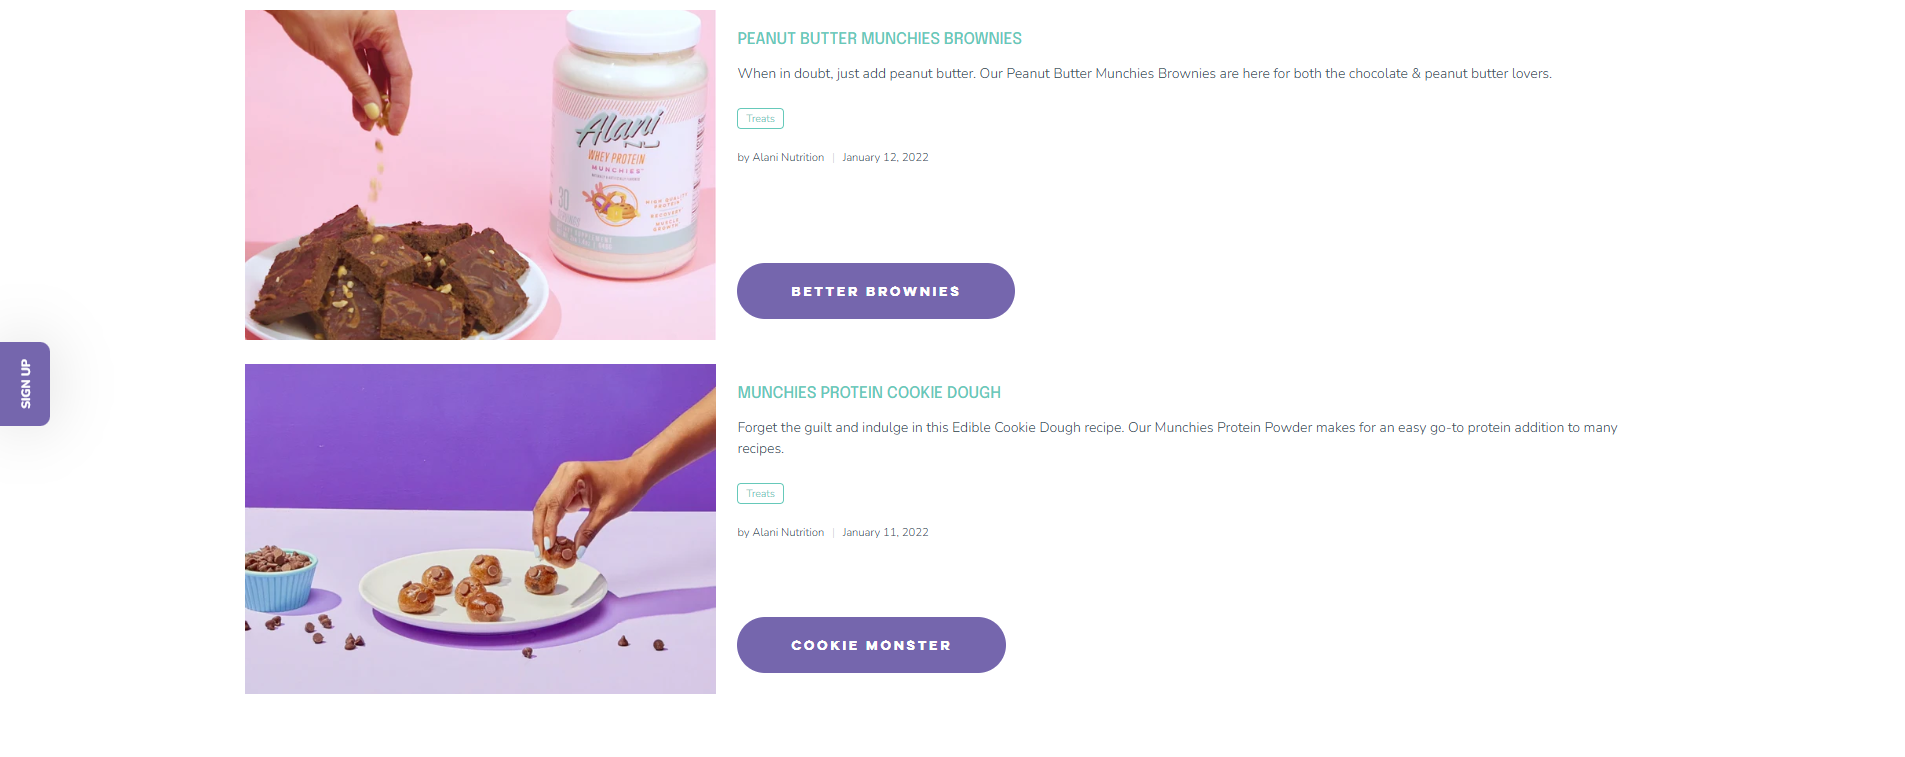
Task: Click the January 11, 2022 date
Action: [885, 532]
